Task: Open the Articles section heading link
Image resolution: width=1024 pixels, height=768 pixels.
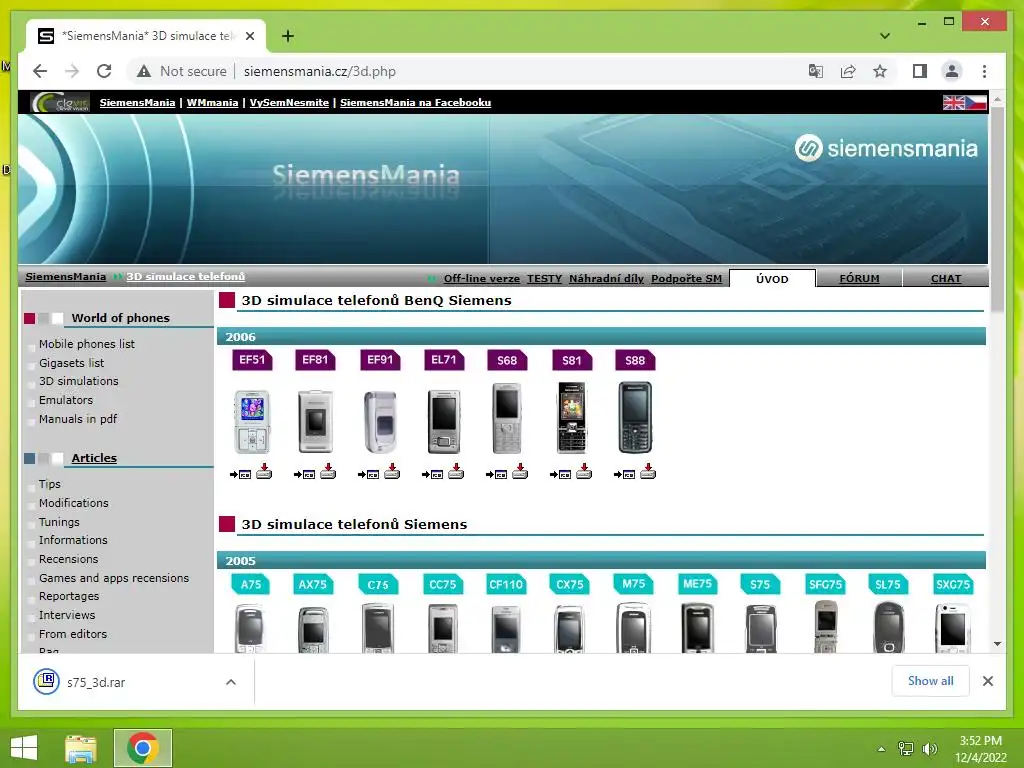Action: click(94, 458)
